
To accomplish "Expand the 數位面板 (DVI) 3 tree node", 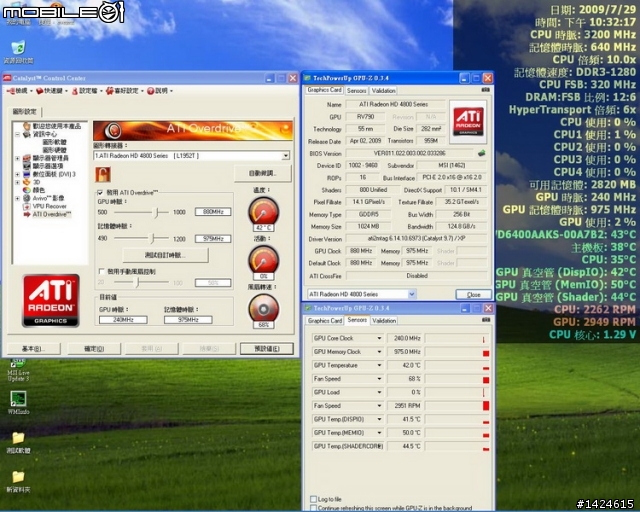I will coord(18,174).
